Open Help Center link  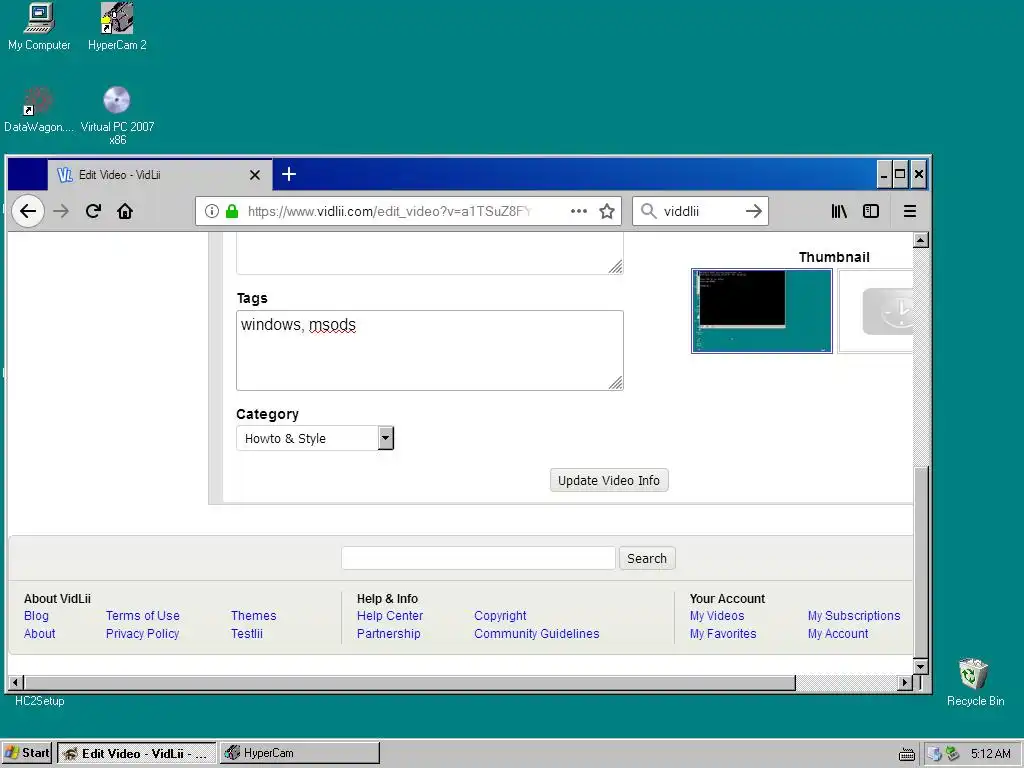(x=390, y=616)
